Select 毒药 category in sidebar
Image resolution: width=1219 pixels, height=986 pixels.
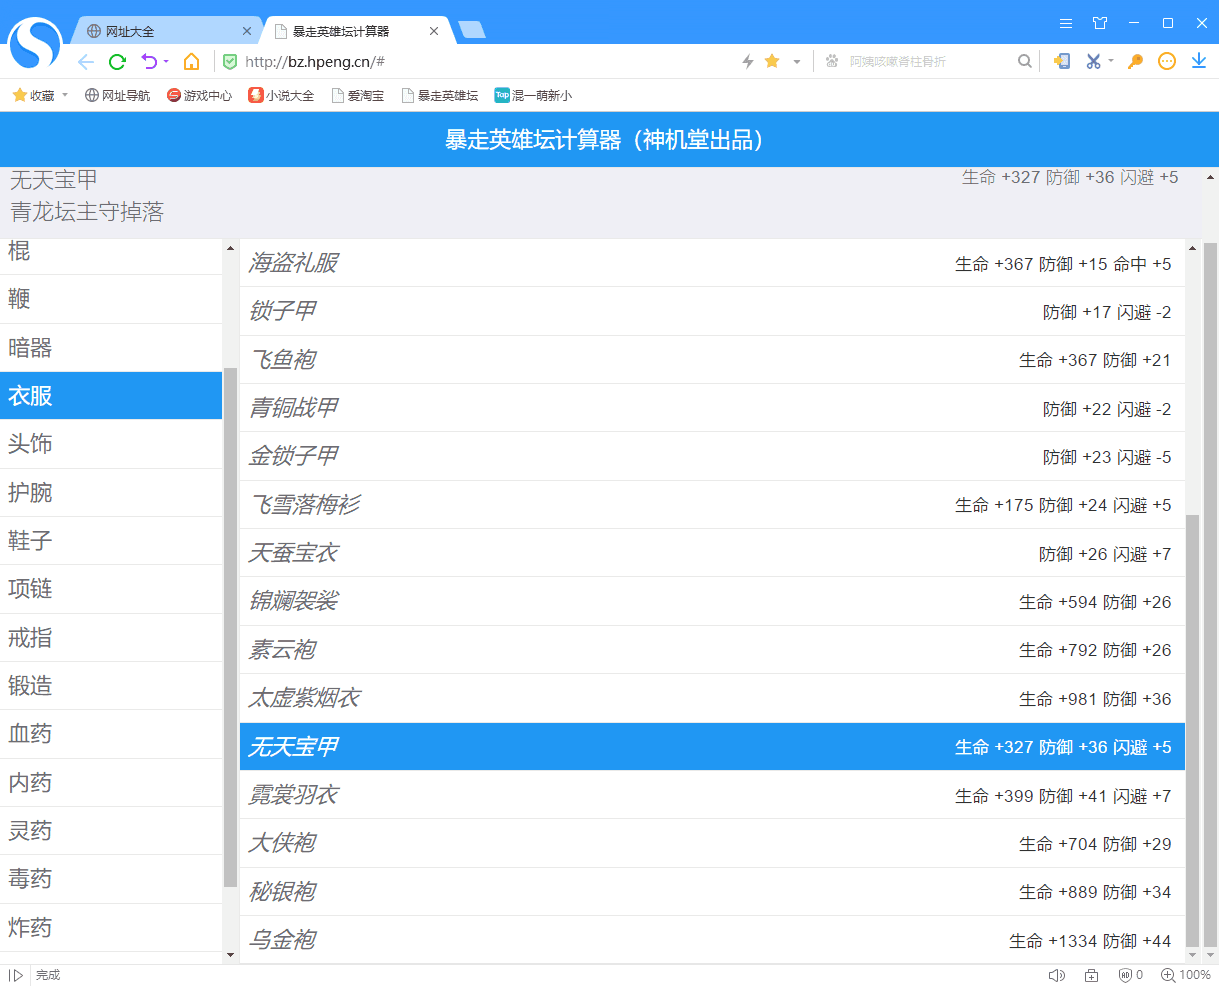(111, 879)
